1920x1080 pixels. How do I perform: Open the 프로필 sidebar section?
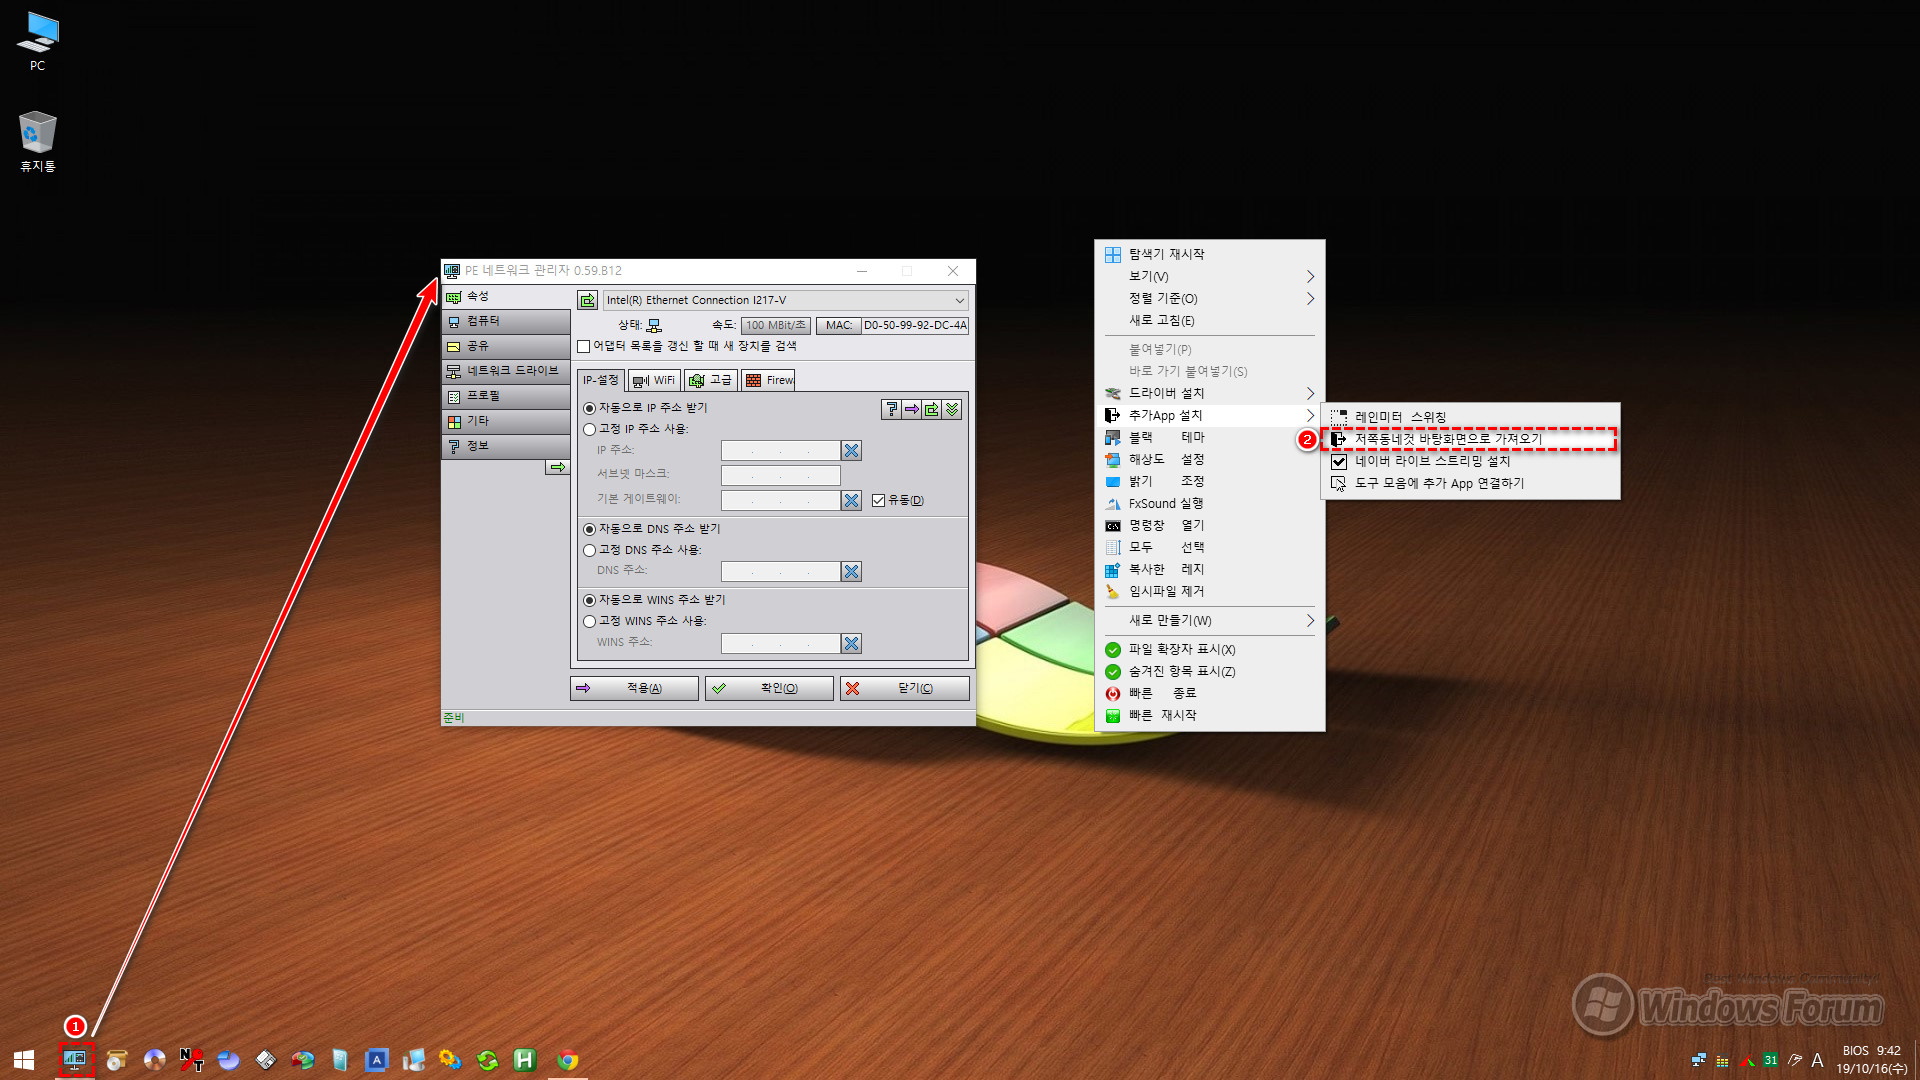506,397
